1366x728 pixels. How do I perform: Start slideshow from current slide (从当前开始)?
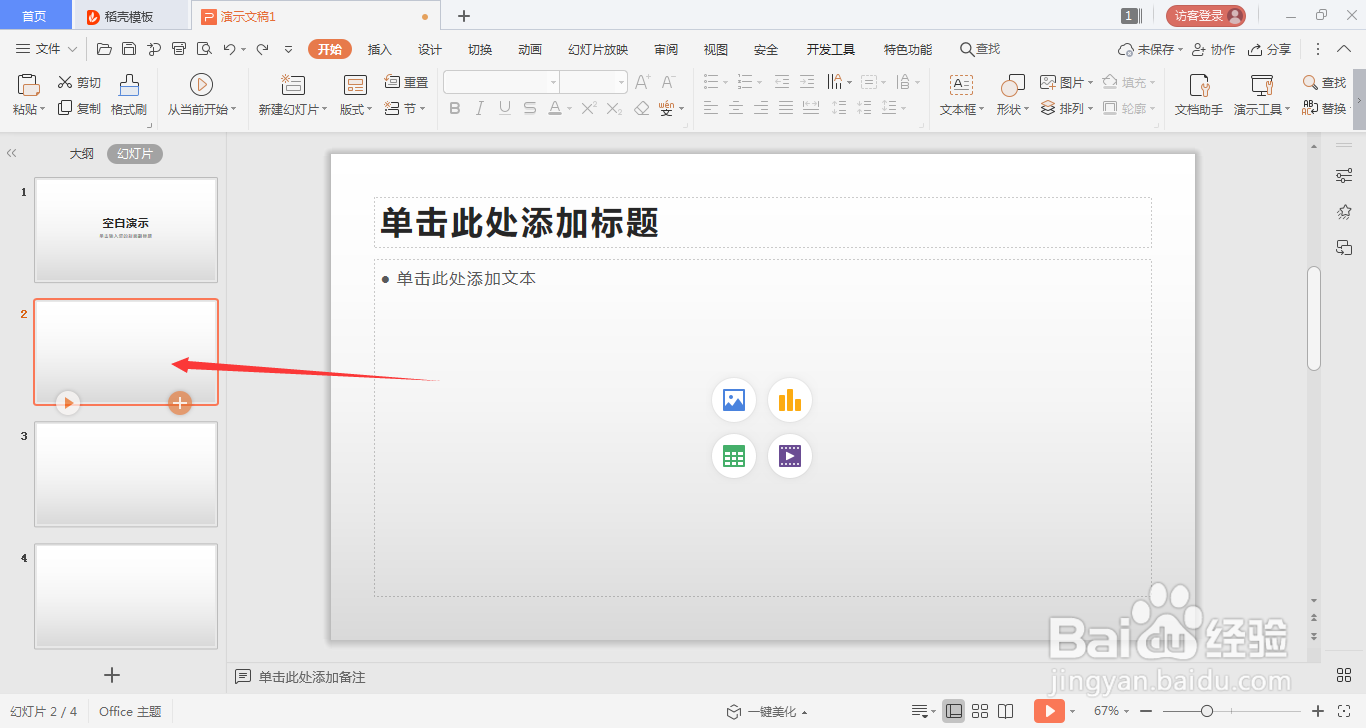pyautogui.click(x=201, y=96)
